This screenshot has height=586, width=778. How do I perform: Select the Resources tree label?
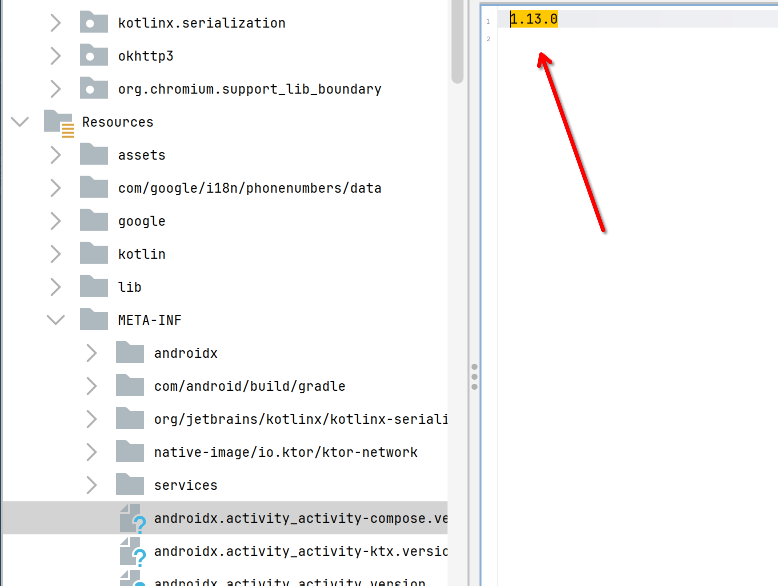118,122
